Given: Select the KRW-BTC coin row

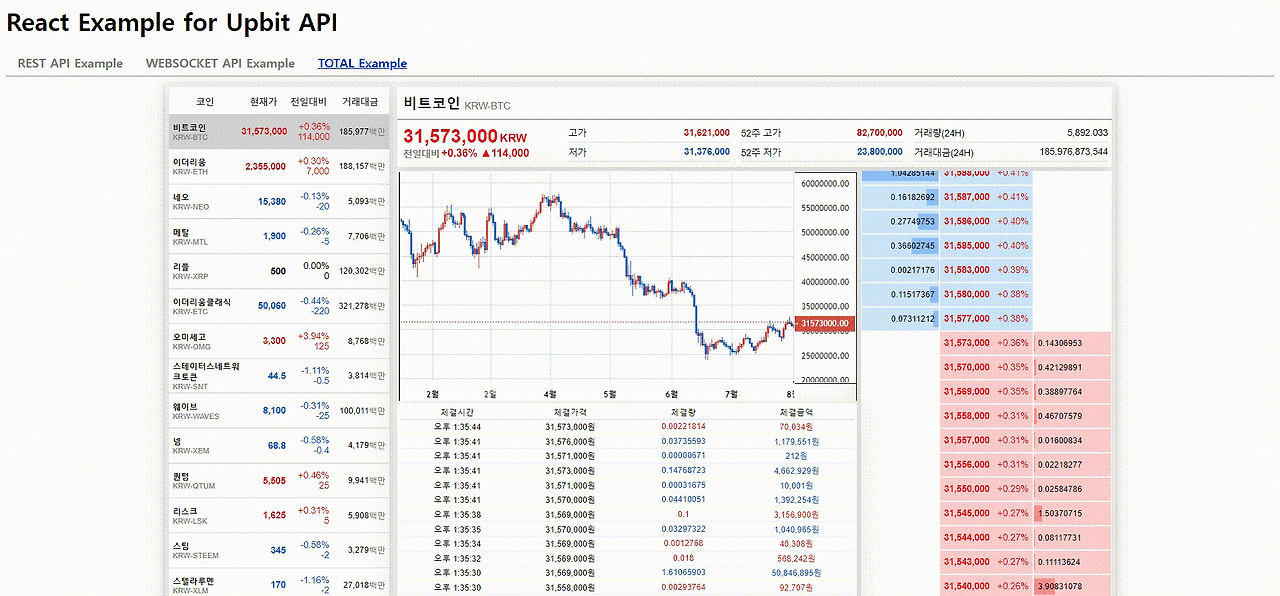Looking at the screenshot, I should (x=279, y=131).
